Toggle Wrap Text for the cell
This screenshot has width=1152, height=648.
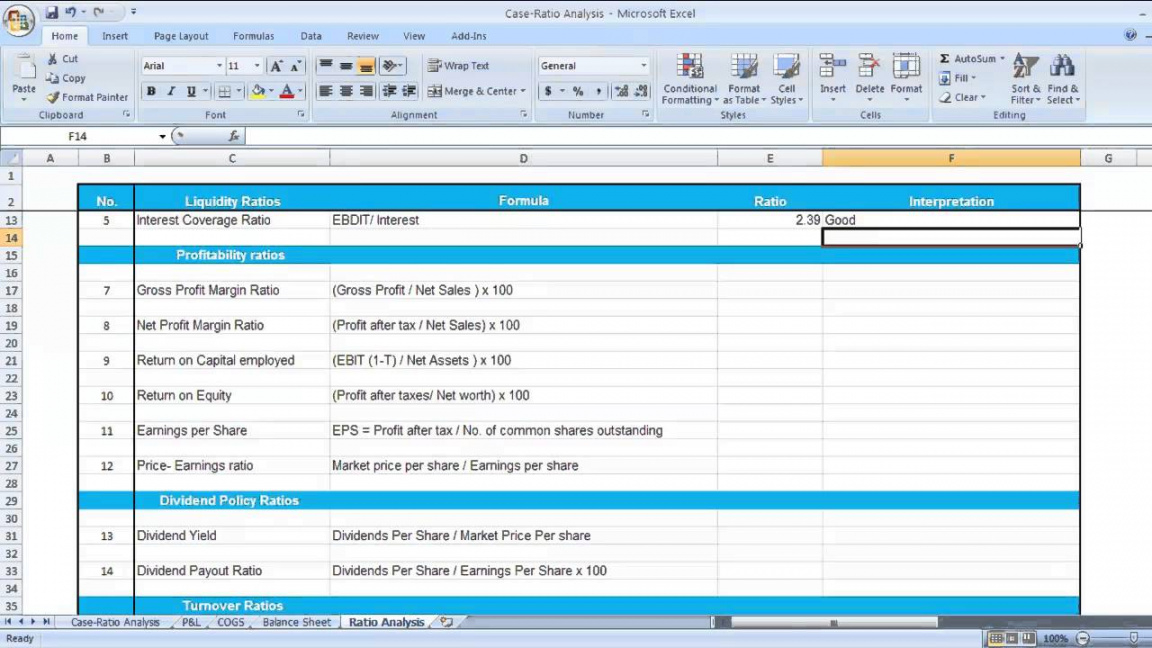point(458,66)
